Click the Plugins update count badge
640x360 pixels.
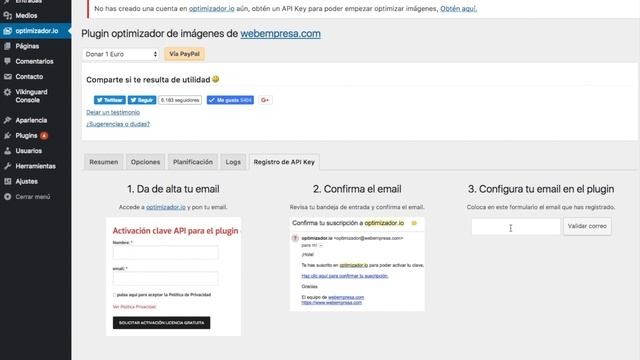(x=44, y=136)
